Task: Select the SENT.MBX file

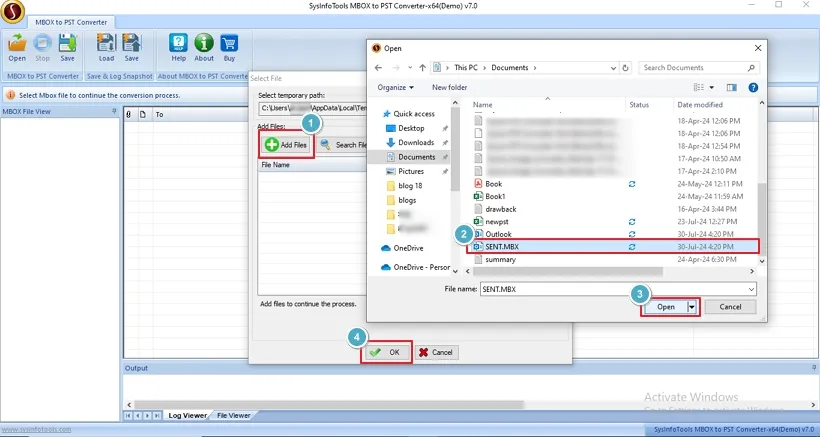Action: click(x=613, y=247)
